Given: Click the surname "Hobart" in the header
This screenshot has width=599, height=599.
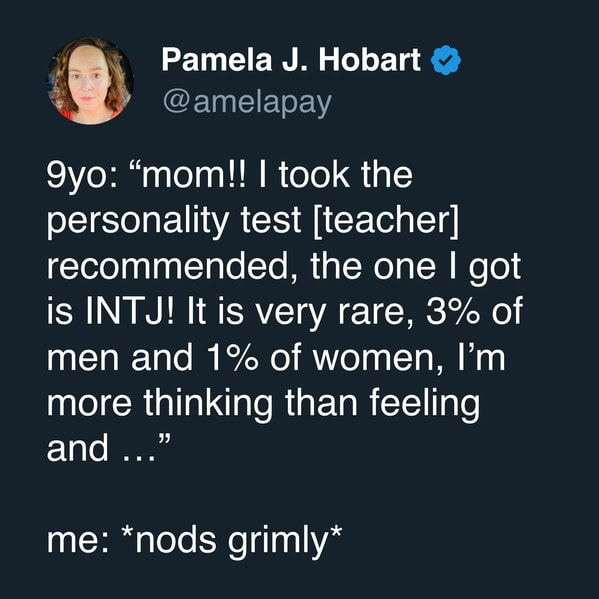Looking at the screenshot, I should [x=370, y=60].
